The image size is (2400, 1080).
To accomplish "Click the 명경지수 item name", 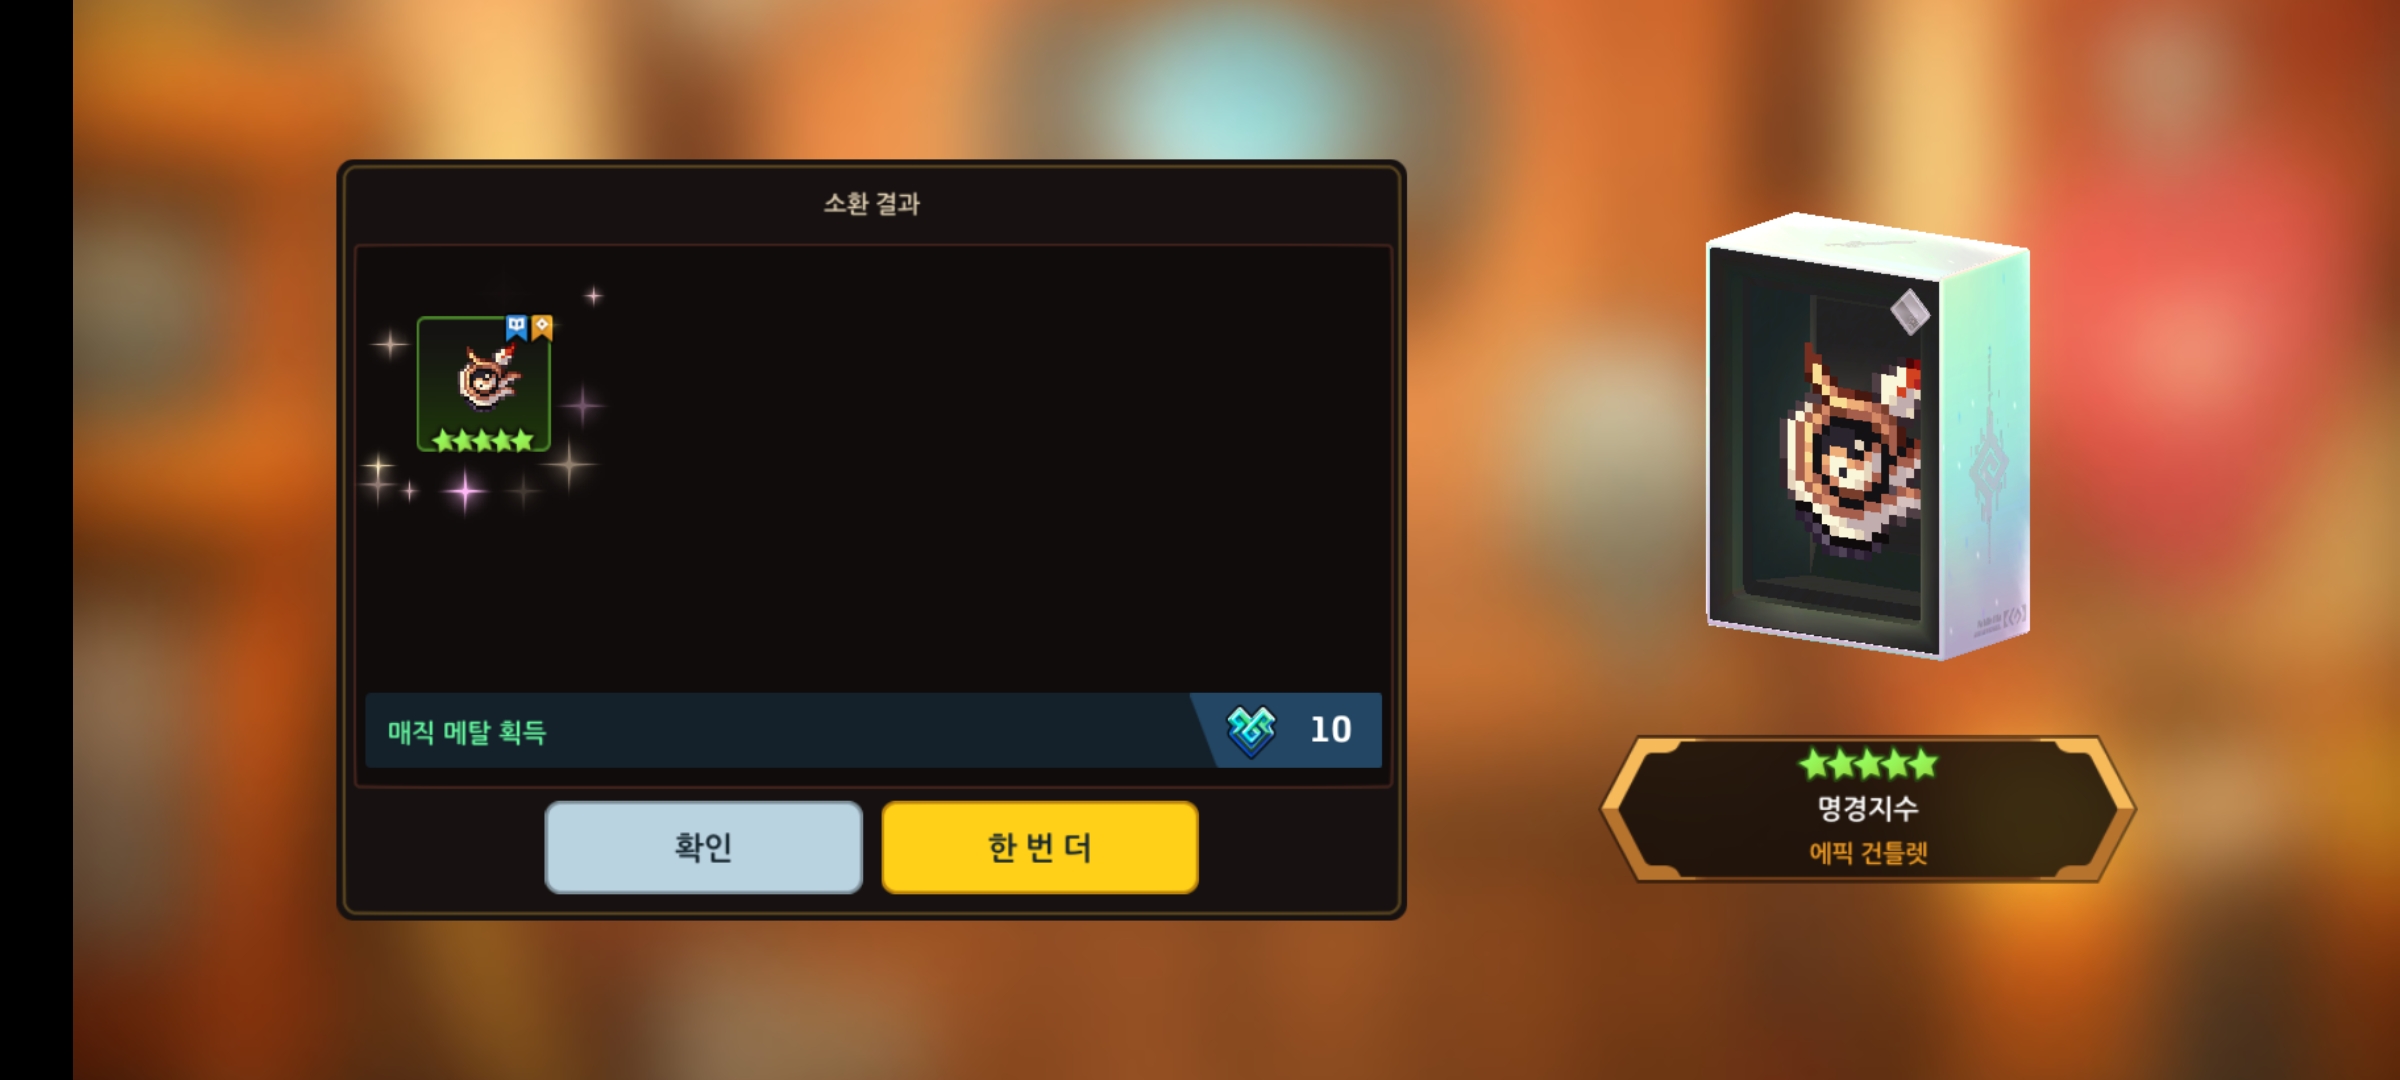I will point(1868,808).
